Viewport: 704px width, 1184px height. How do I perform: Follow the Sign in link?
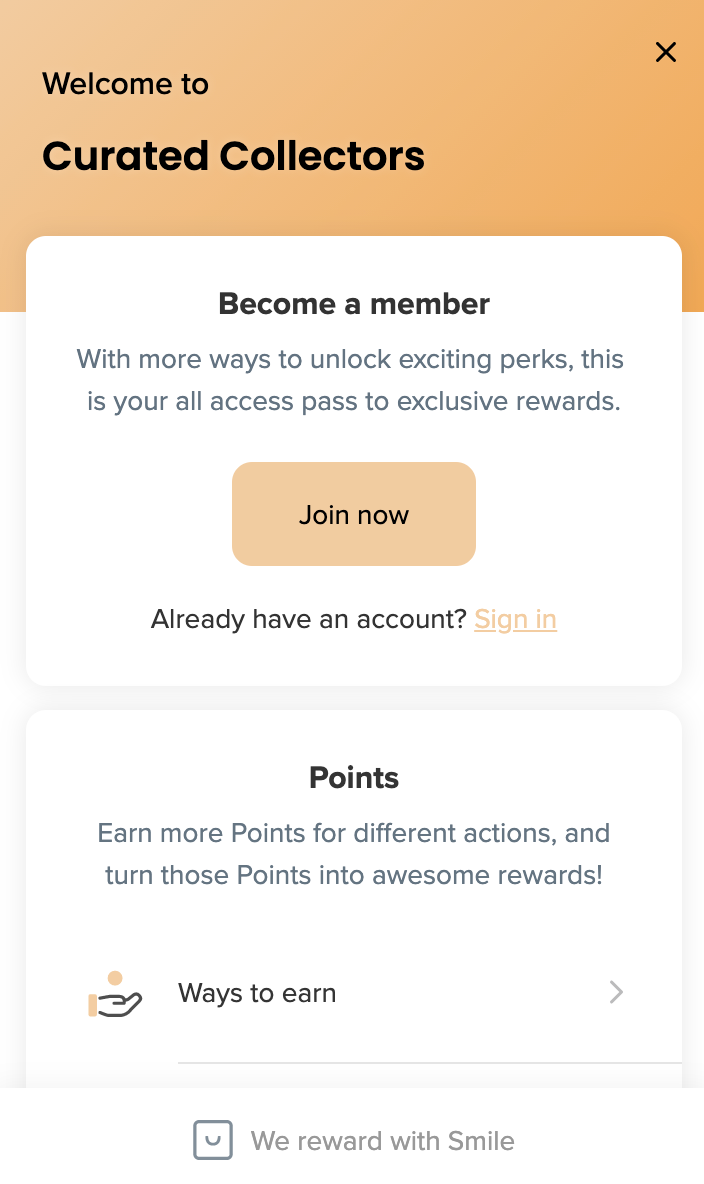515,619
